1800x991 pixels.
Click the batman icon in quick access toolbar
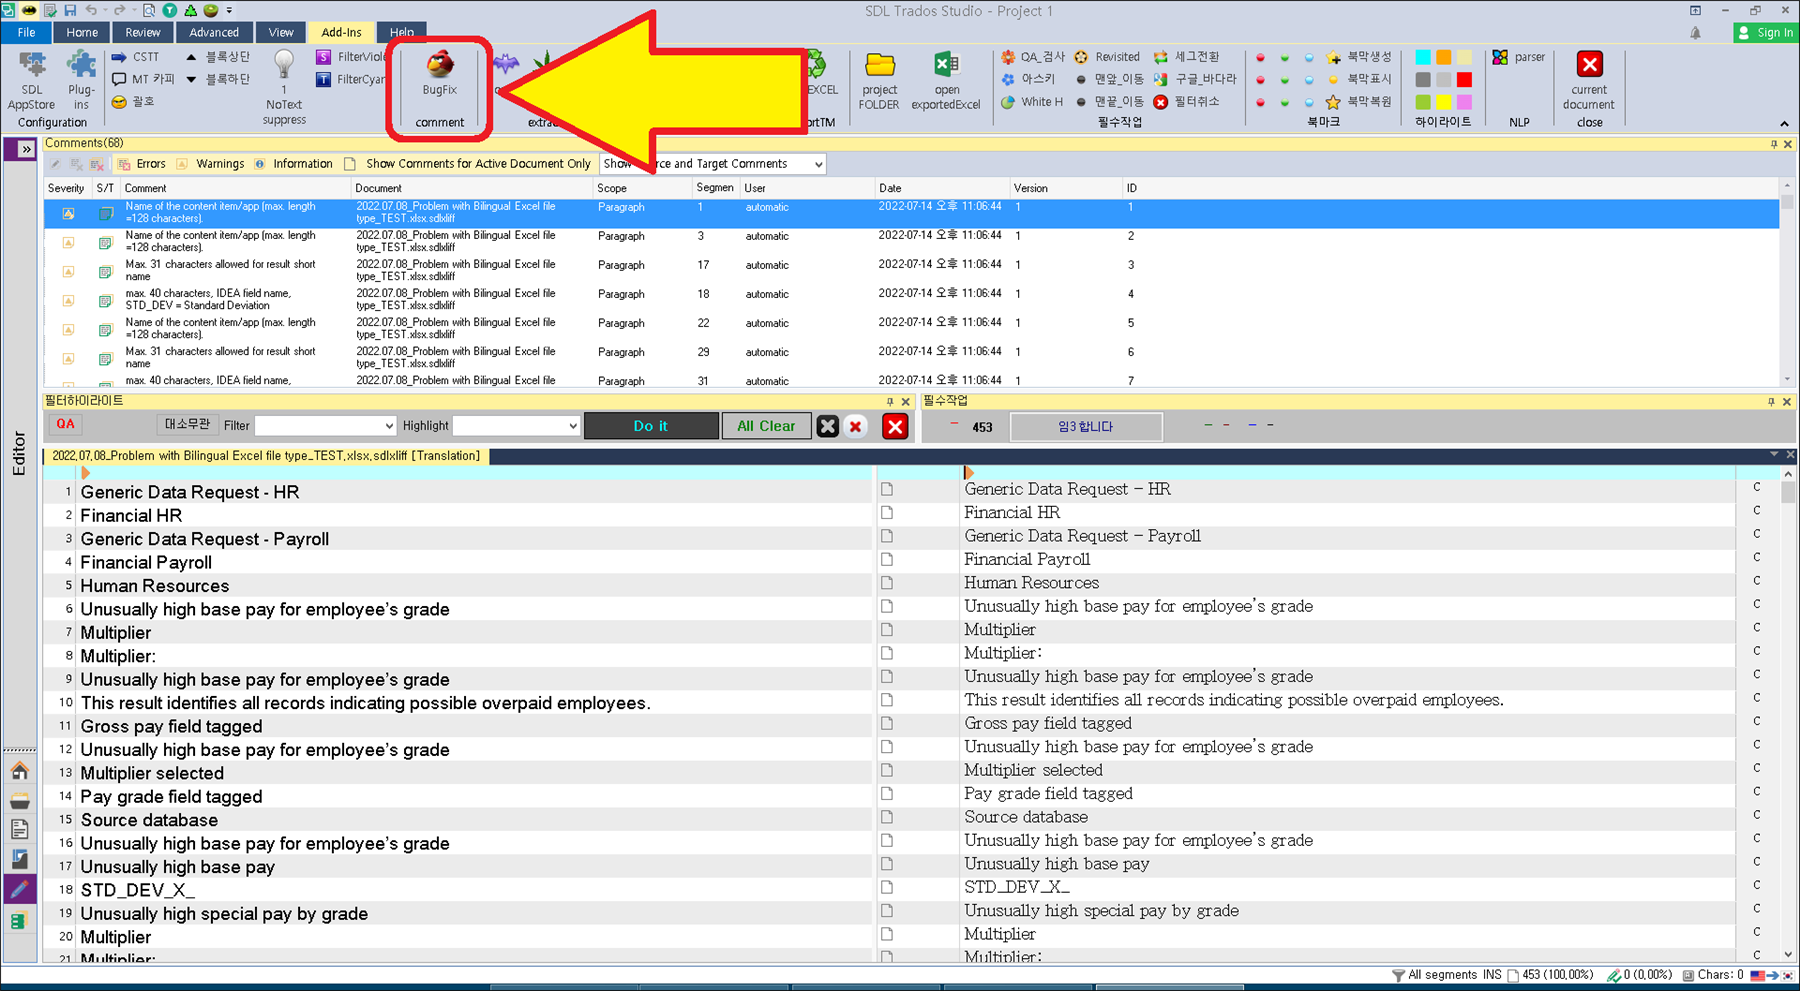(30, 10)
